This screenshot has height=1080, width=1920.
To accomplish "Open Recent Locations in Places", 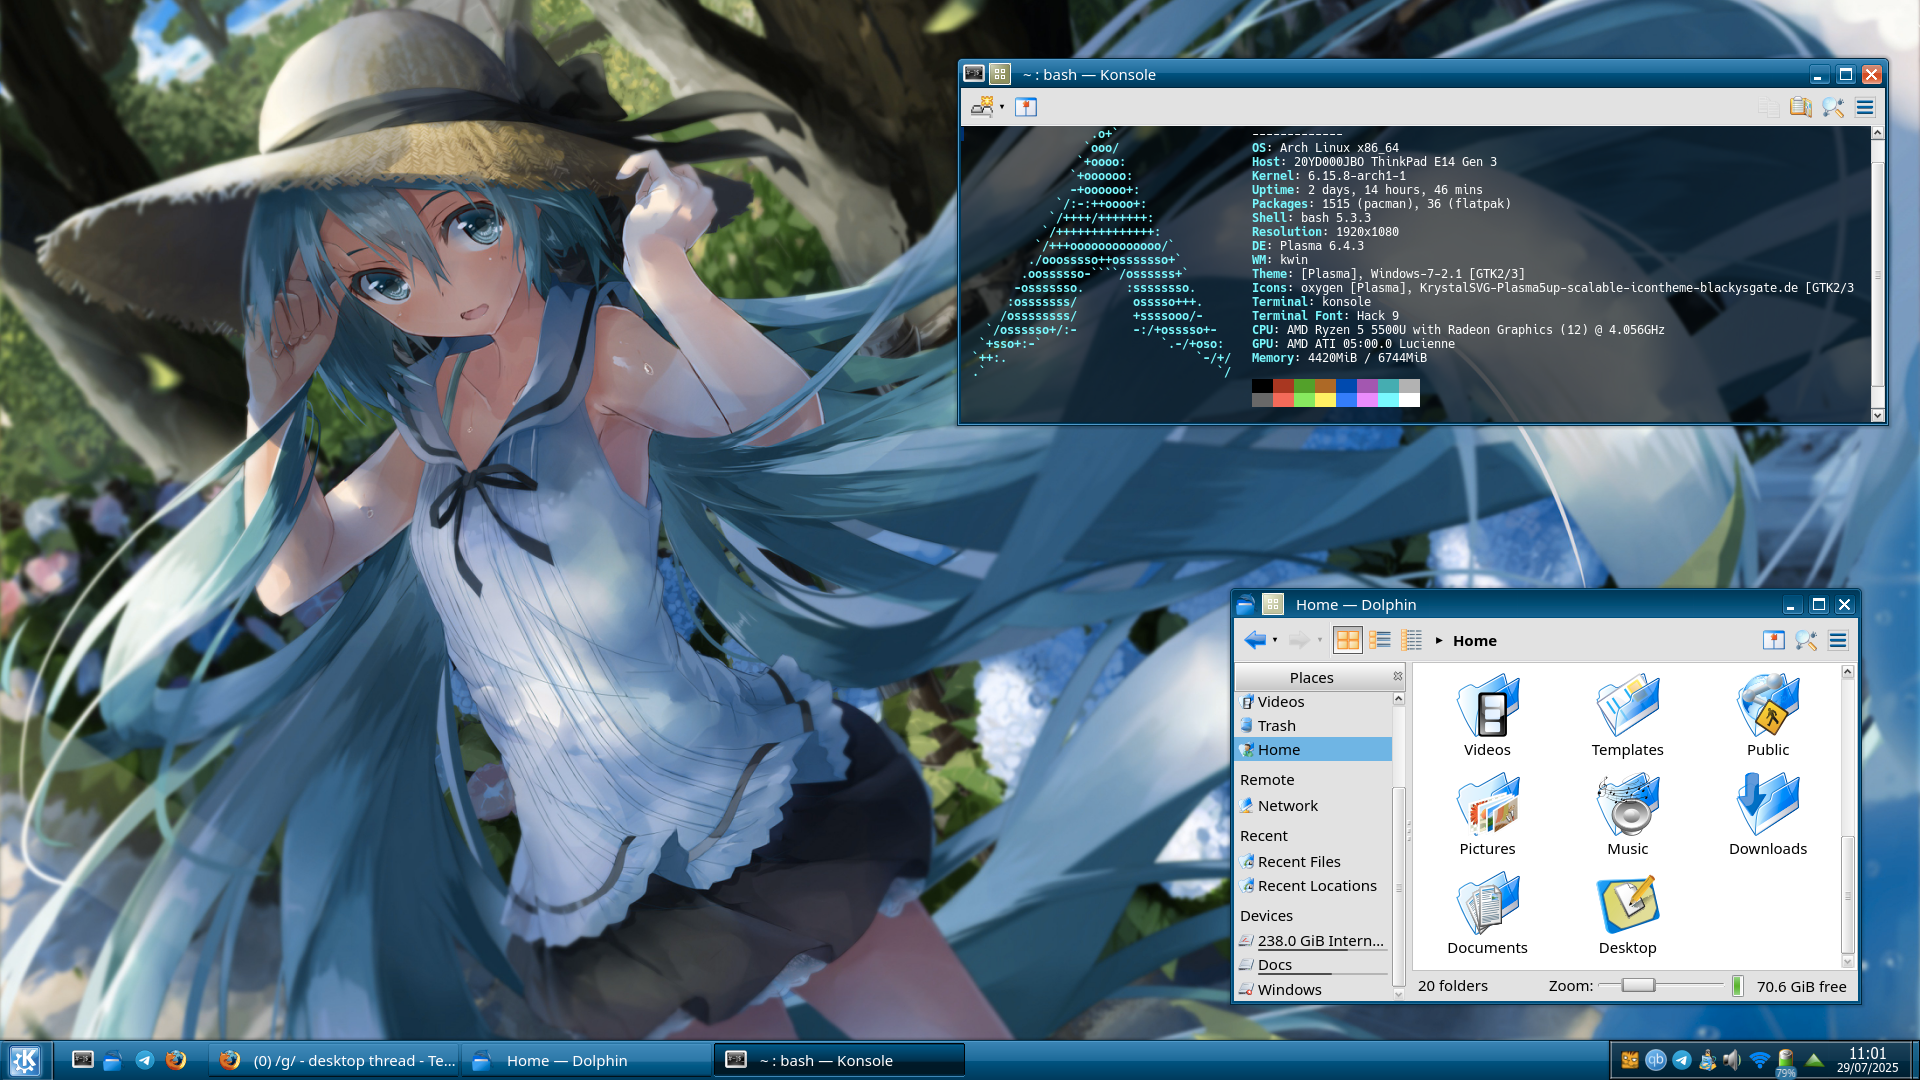I will [1313, 886].
